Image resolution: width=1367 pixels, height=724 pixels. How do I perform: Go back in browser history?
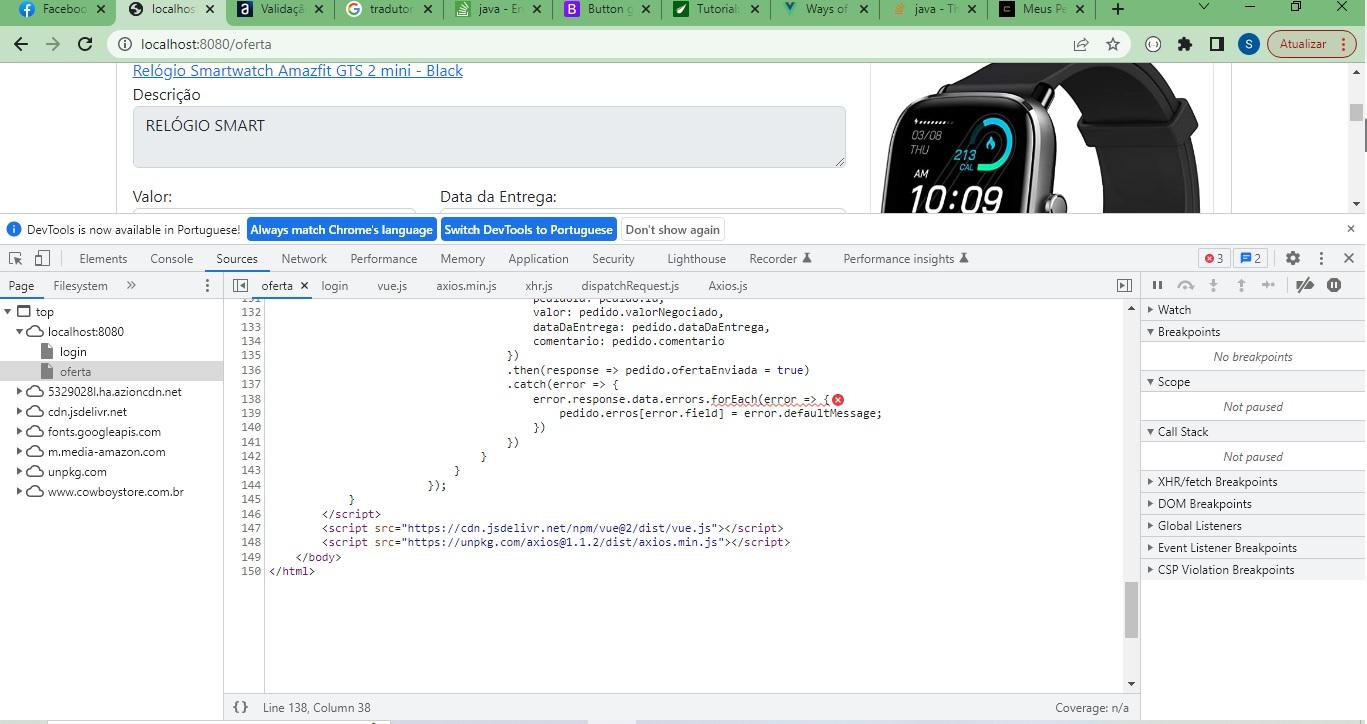coord(21,44)
